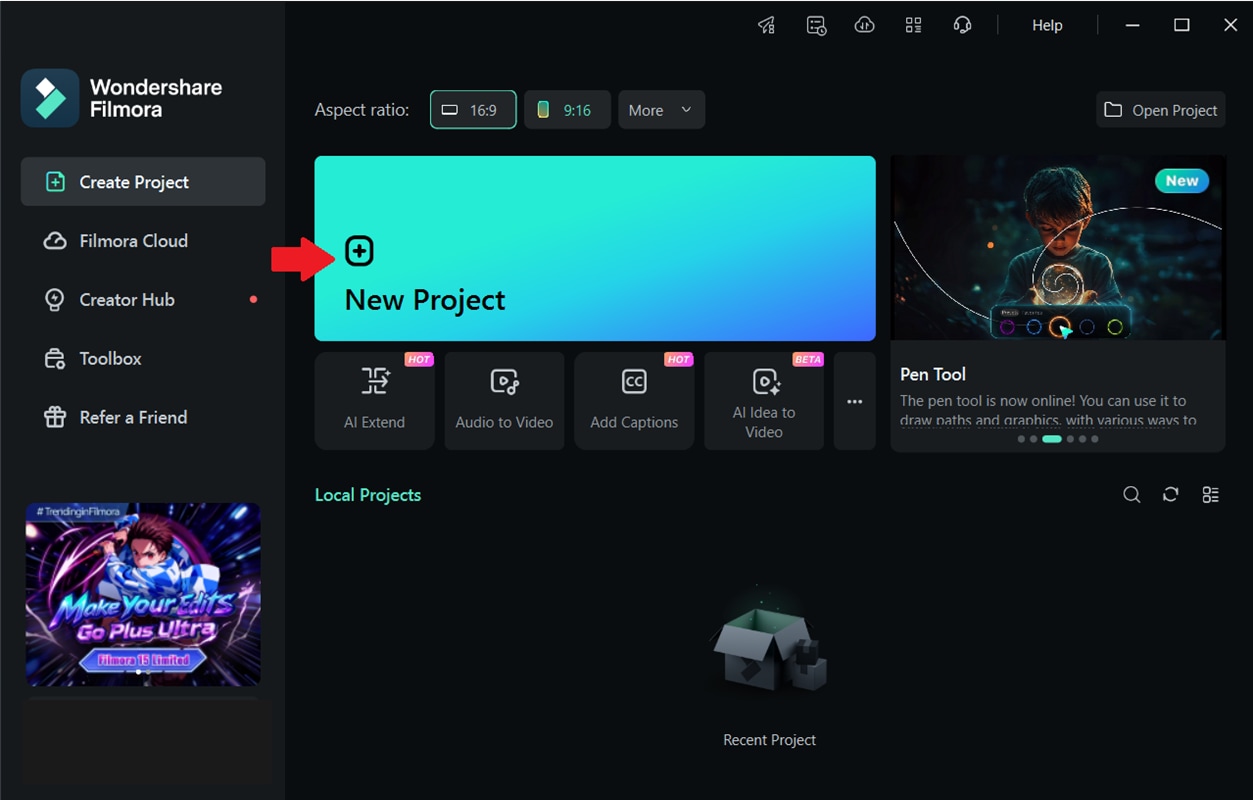
Task: Select Create Project in the sidebar
Action: click(143, 182)
